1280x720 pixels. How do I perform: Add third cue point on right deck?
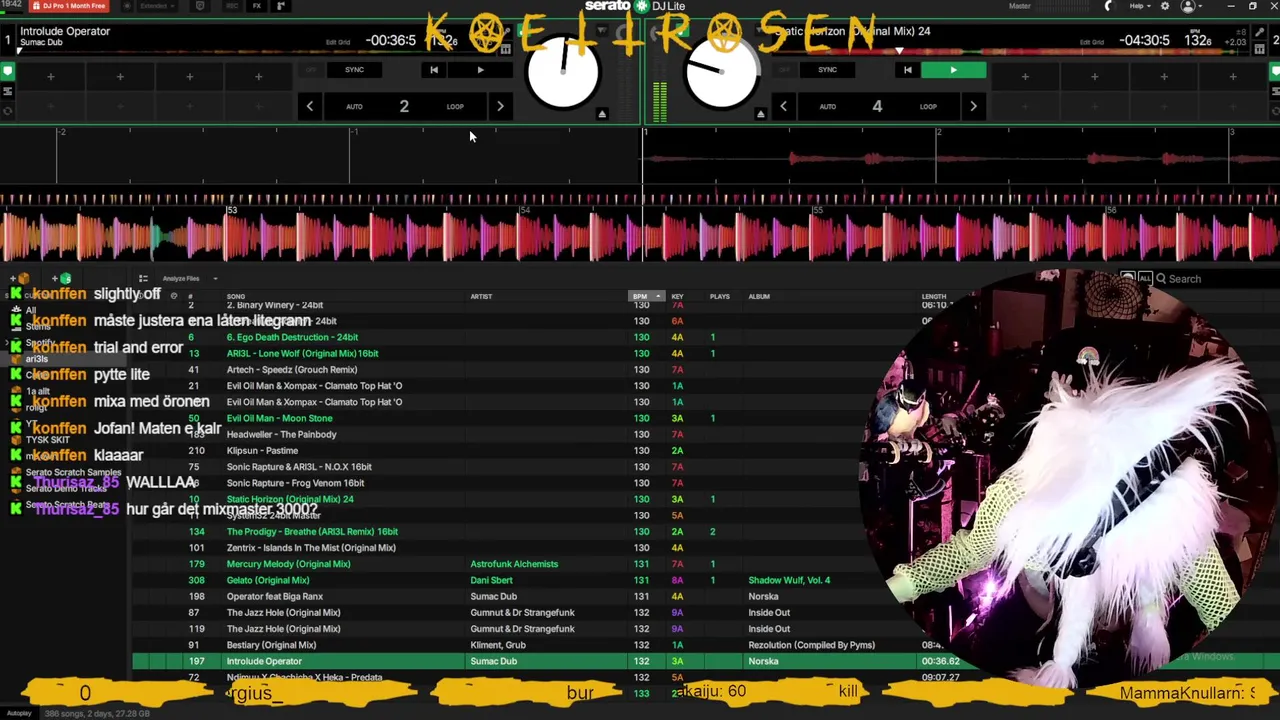click(x=1164, y=77)
